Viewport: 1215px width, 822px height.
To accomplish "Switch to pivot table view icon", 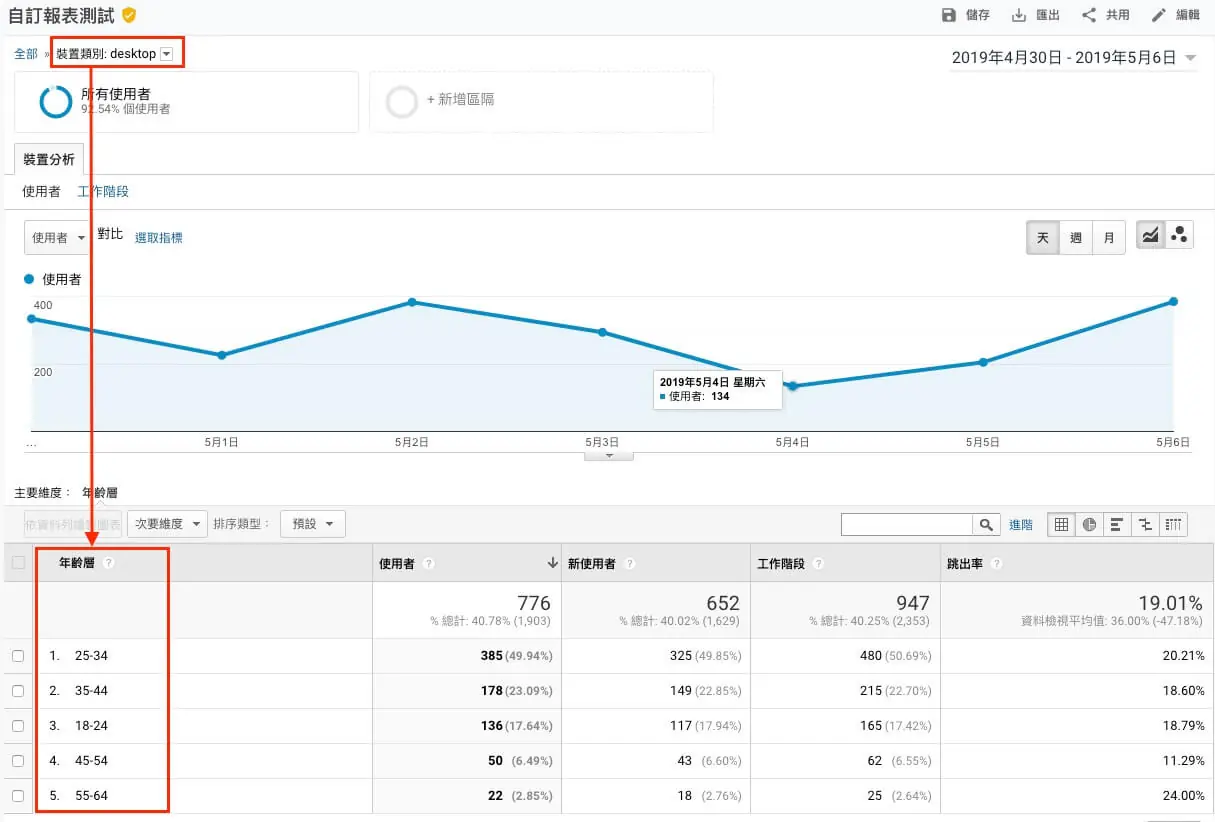I will 1173,524.
